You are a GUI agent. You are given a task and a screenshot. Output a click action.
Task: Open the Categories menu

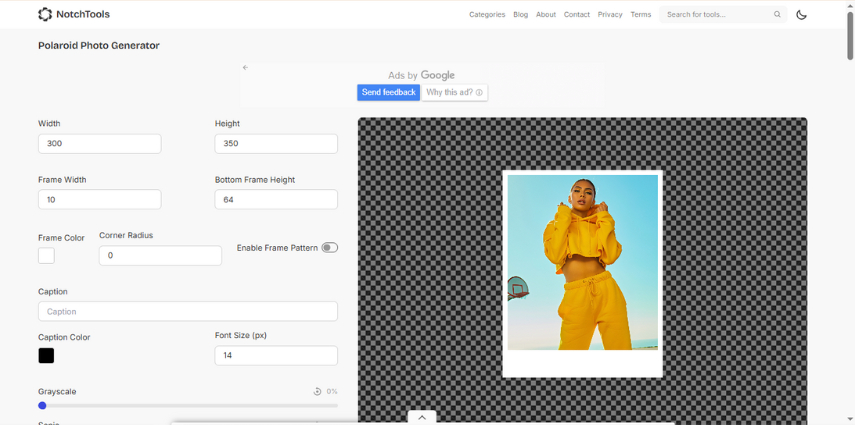tap(487, 15)
